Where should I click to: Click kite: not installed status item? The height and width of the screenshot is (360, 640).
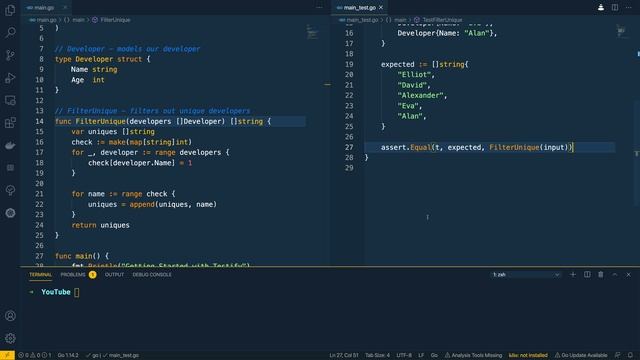pos(528,355)
